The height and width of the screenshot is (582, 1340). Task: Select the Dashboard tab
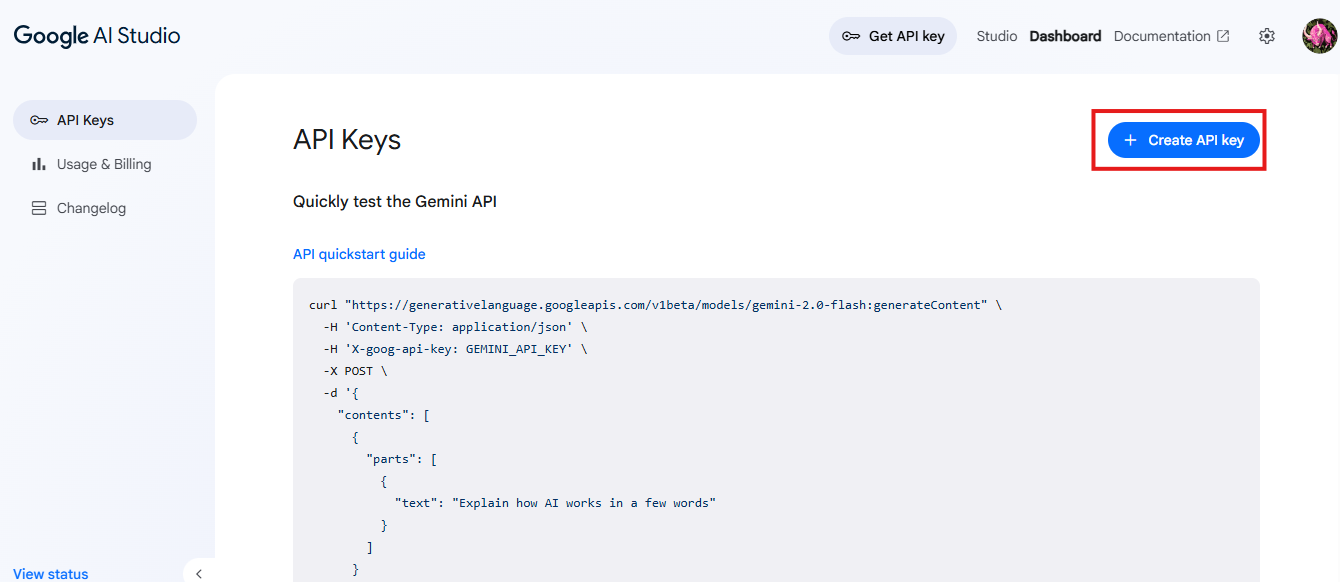(1065, 36)
